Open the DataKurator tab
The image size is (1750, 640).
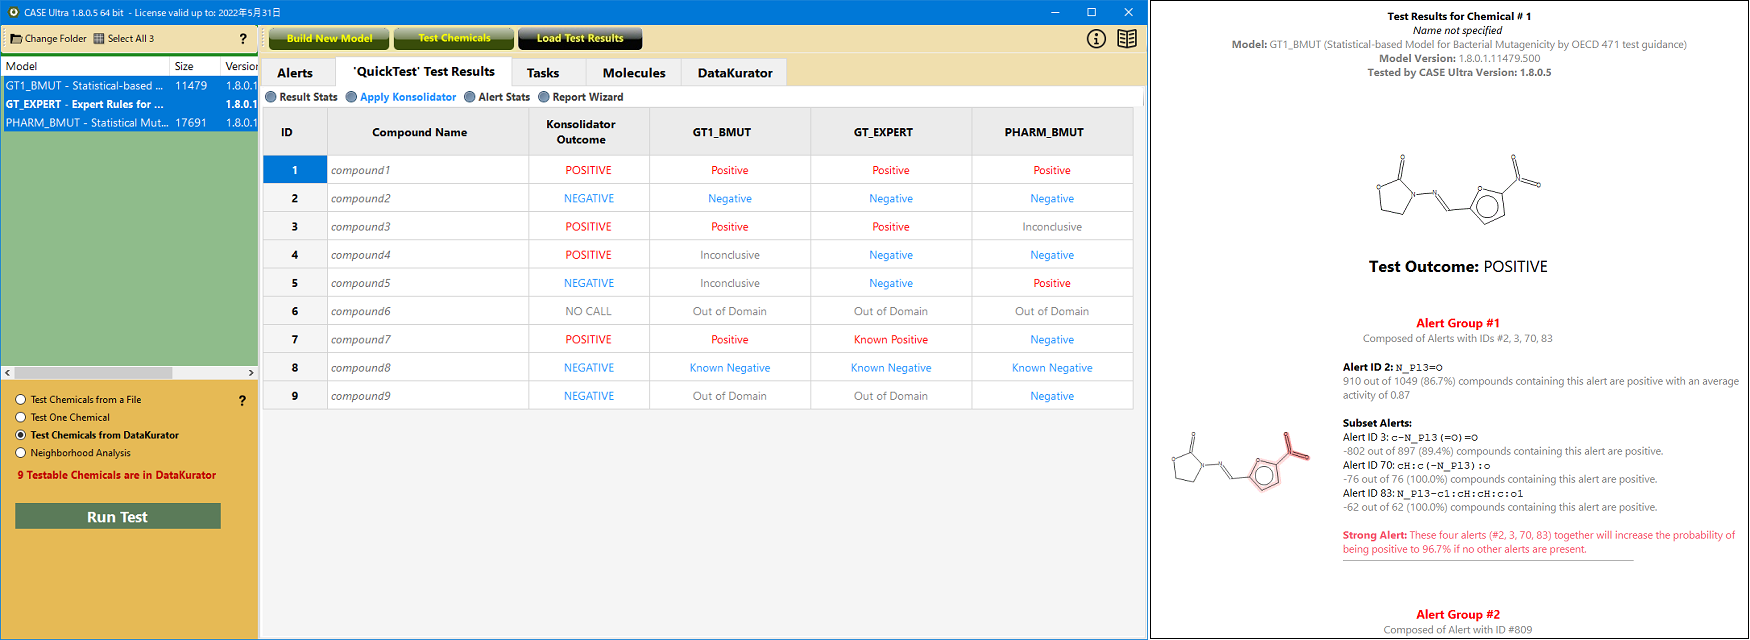735,73
